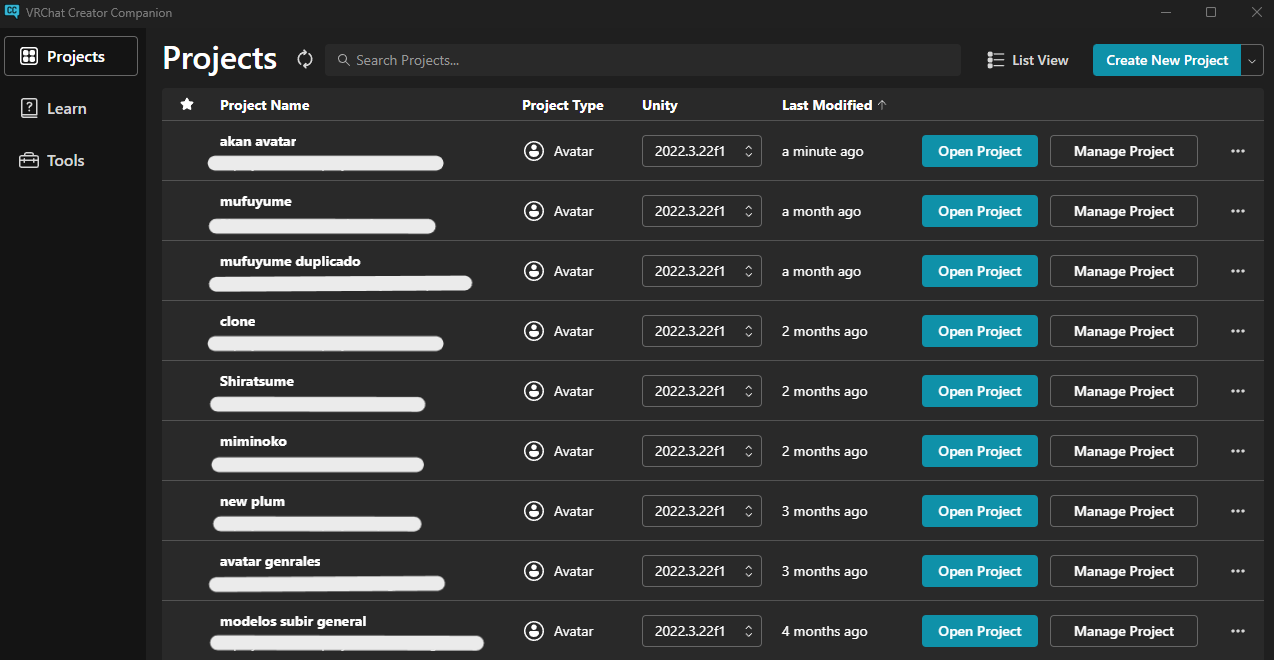Open more options for miminoko

[1238, 451]
